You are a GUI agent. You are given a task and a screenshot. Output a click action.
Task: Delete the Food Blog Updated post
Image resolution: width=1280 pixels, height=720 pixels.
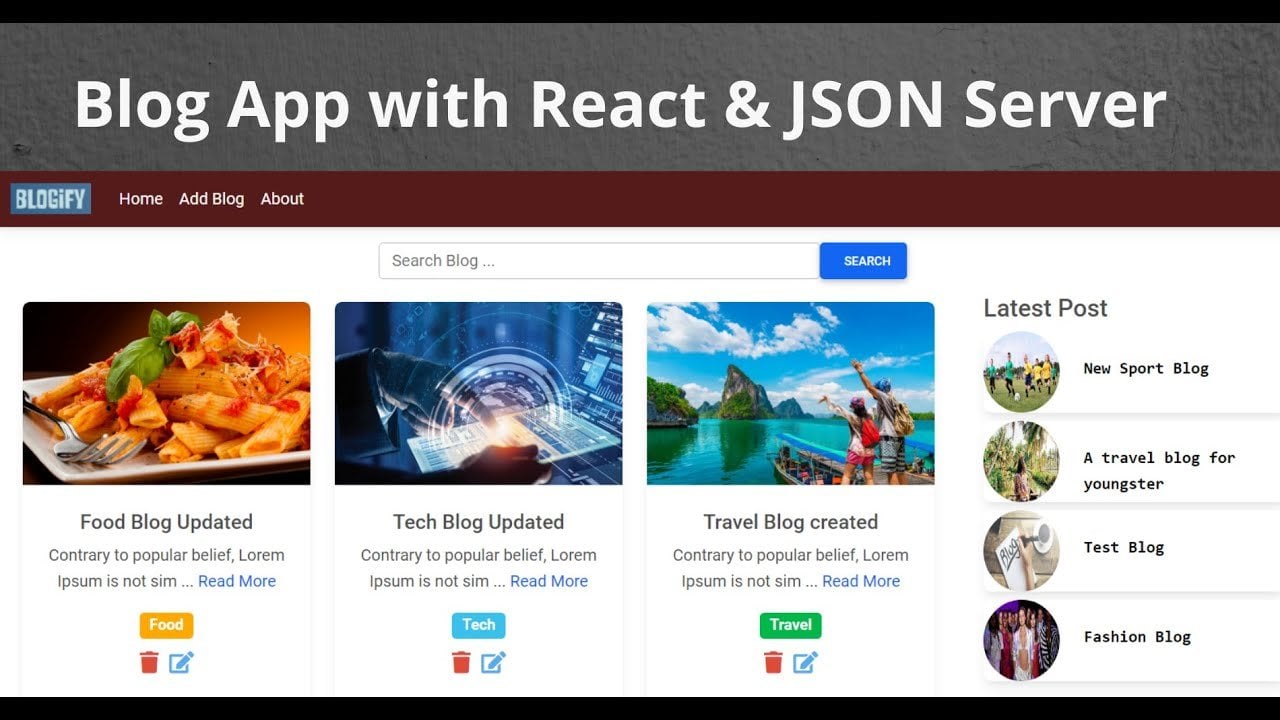[149, 662]
